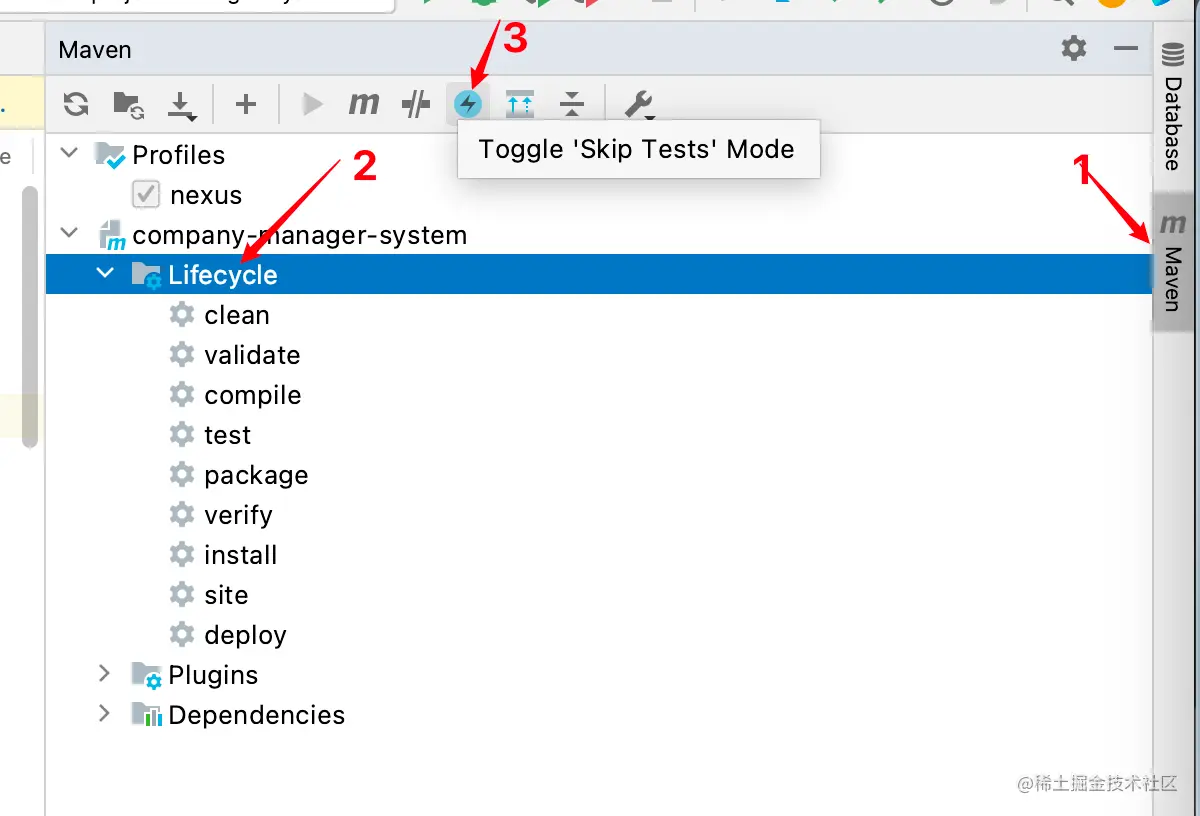Collapse the Profiles node
The height and width of the screenshot is (816, 1200).
coord(69,153)
